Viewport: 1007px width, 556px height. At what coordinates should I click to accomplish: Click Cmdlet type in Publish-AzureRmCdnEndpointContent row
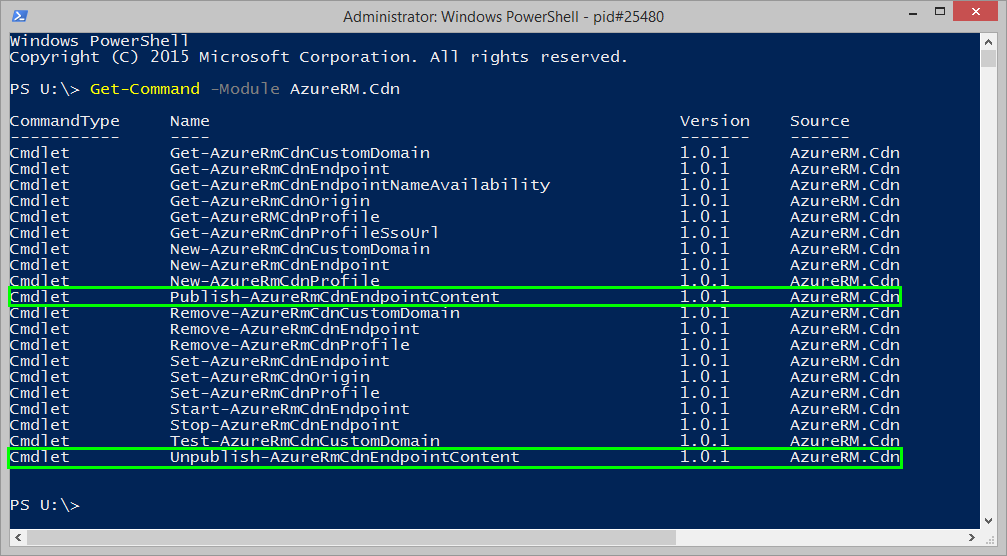pyautogui.click(x=39, y=297)
